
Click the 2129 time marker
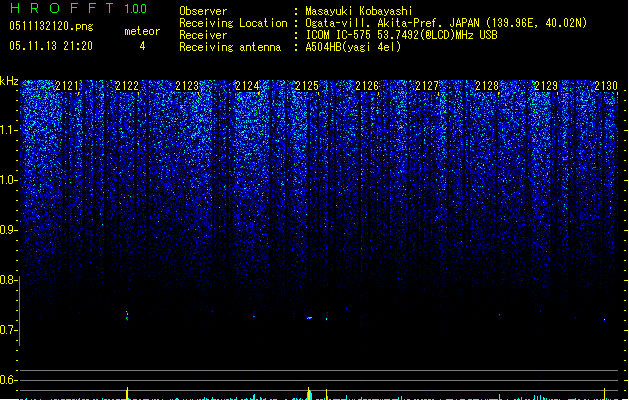[x=546, y=86]
